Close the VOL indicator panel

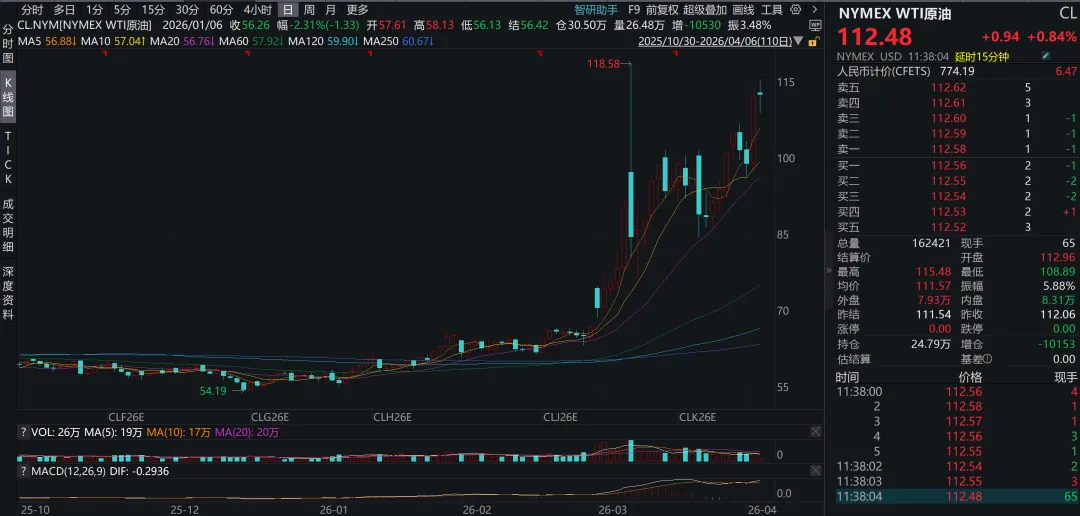point(815,432)
